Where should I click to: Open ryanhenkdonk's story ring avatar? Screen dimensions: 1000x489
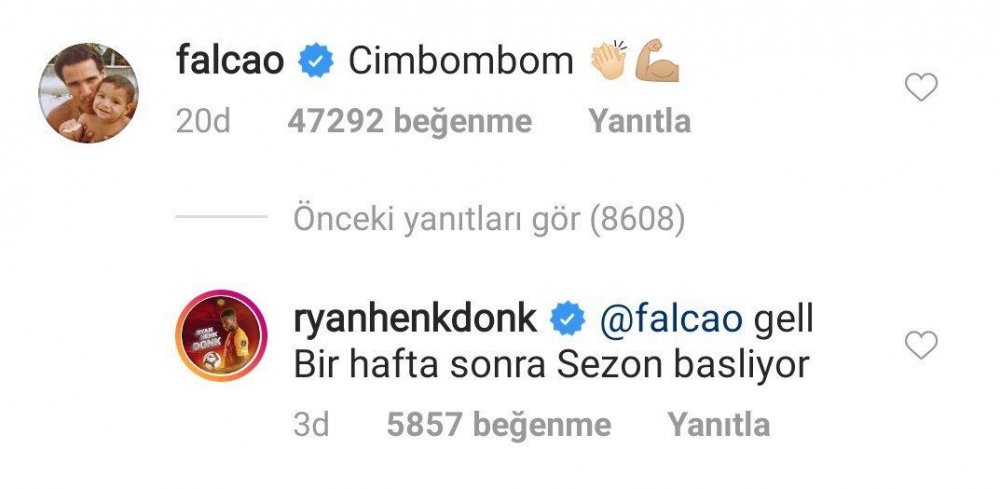[x=221, y=335]
